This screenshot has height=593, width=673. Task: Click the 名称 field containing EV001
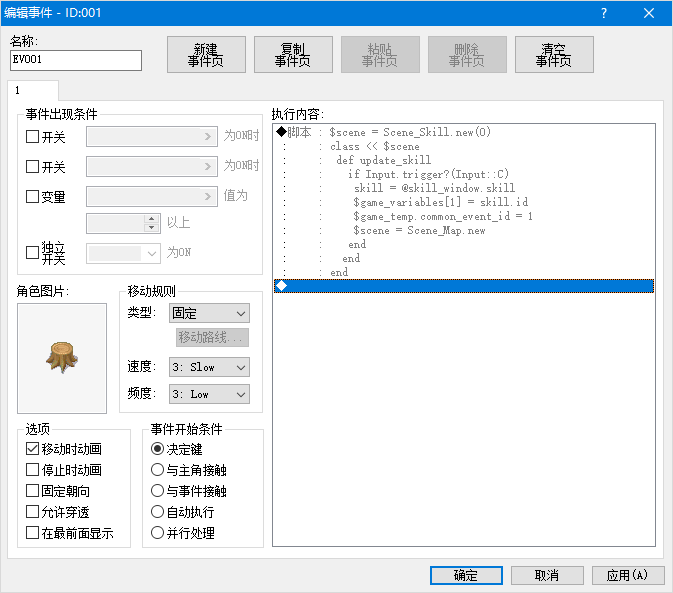pos(76,60)
